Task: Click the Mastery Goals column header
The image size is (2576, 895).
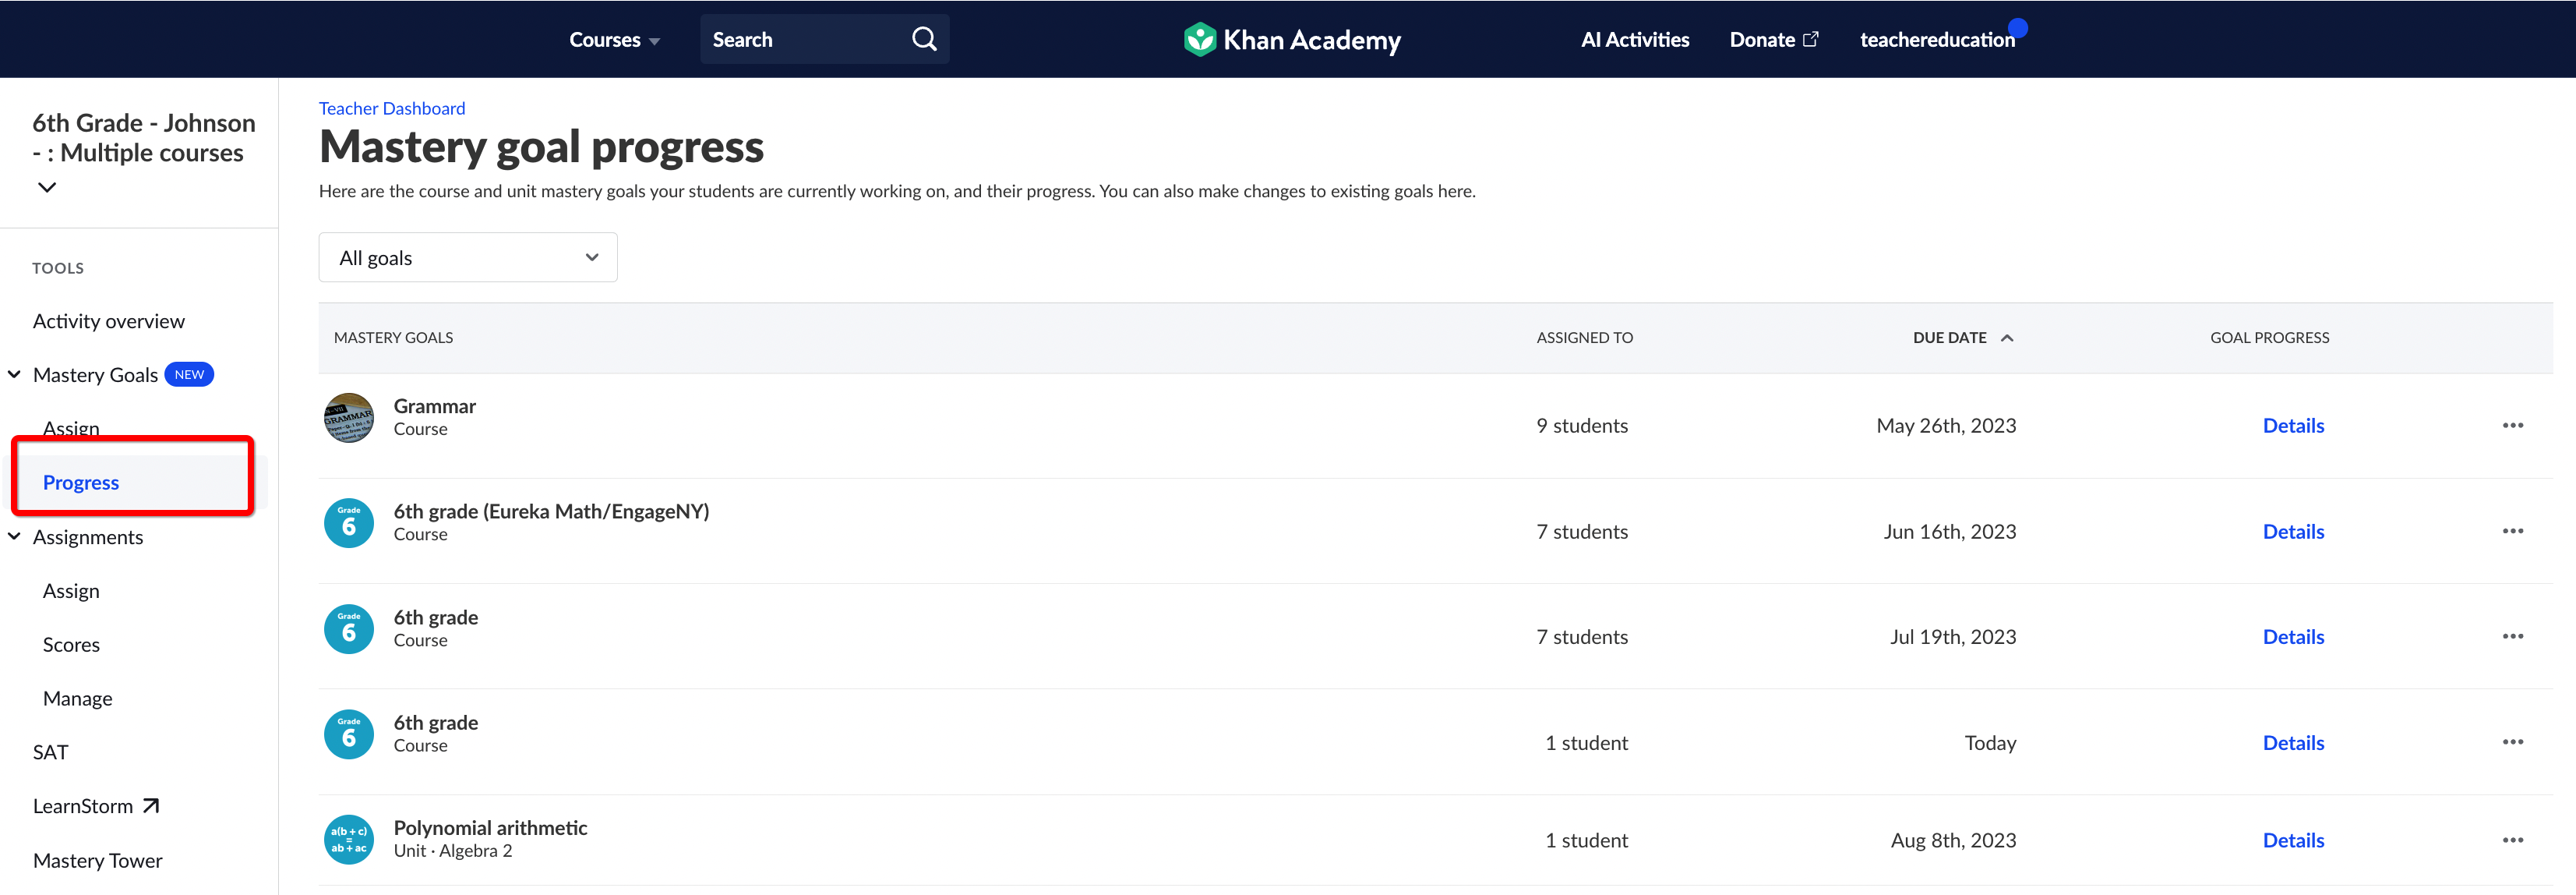Action: [393, 338]
